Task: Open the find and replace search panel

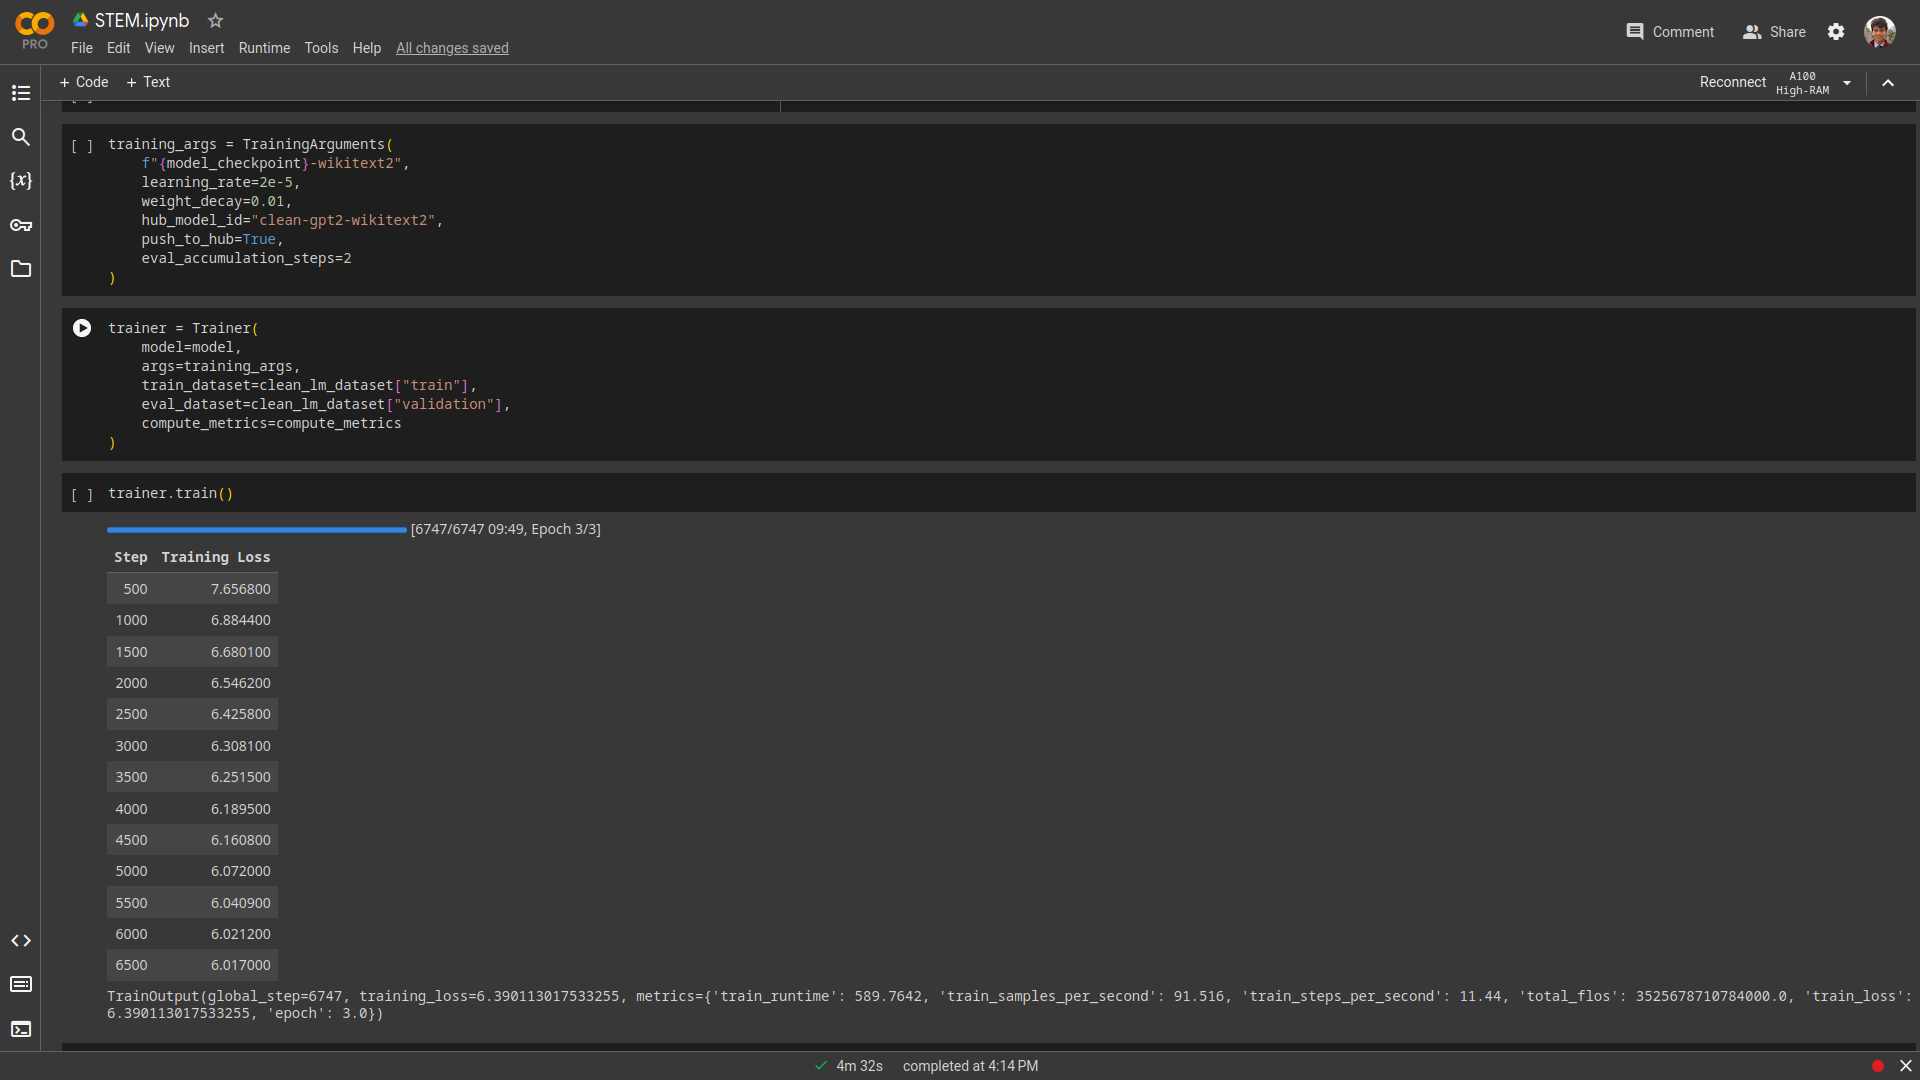Action: 21,137
